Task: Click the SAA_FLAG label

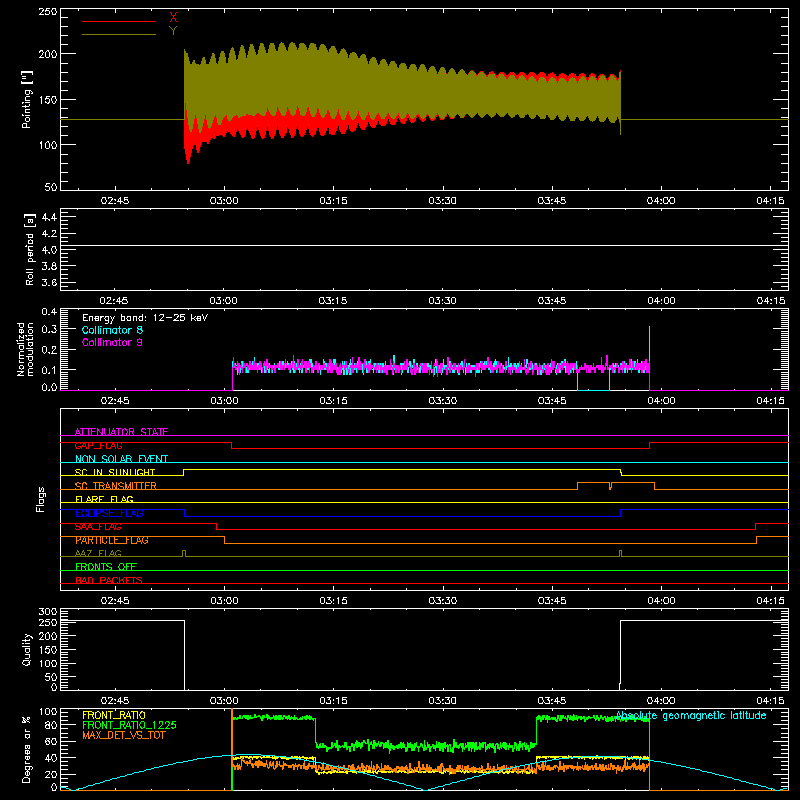Action: pyautogui.click(x=98, y=527)
